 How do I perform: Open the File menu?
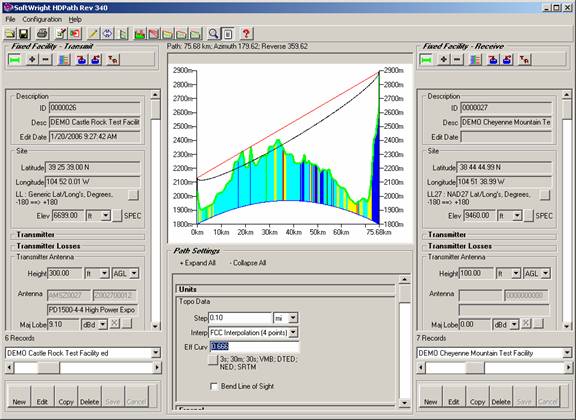(10, 19)
